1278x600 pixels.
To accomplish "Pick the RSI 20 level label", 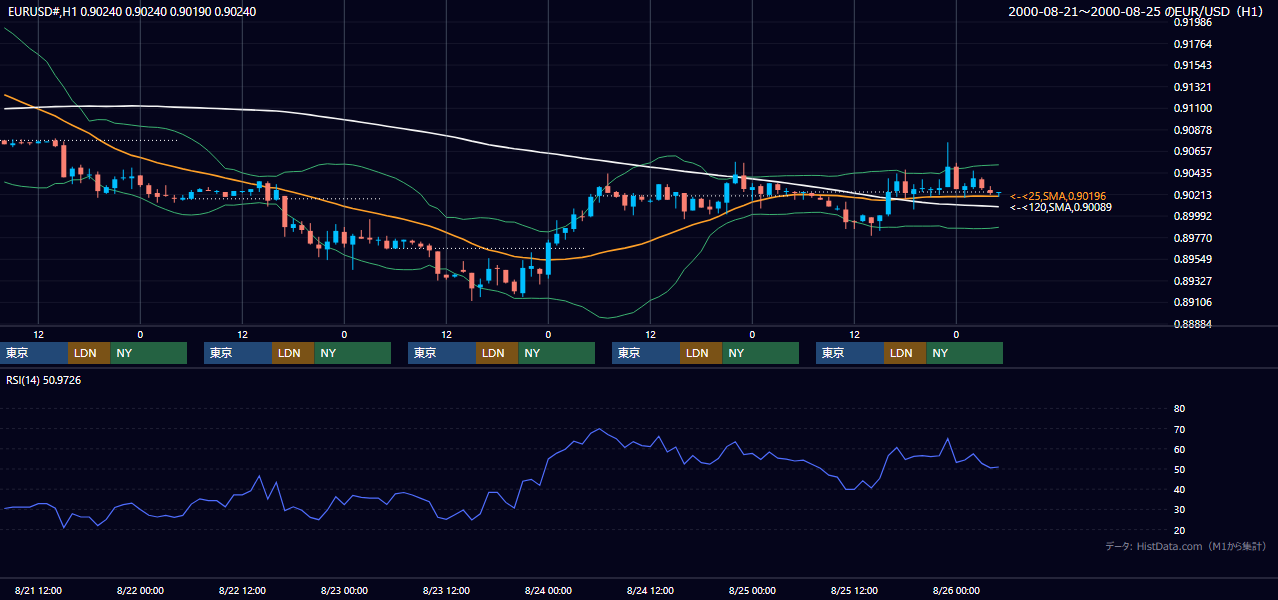I will [1179, 530].
